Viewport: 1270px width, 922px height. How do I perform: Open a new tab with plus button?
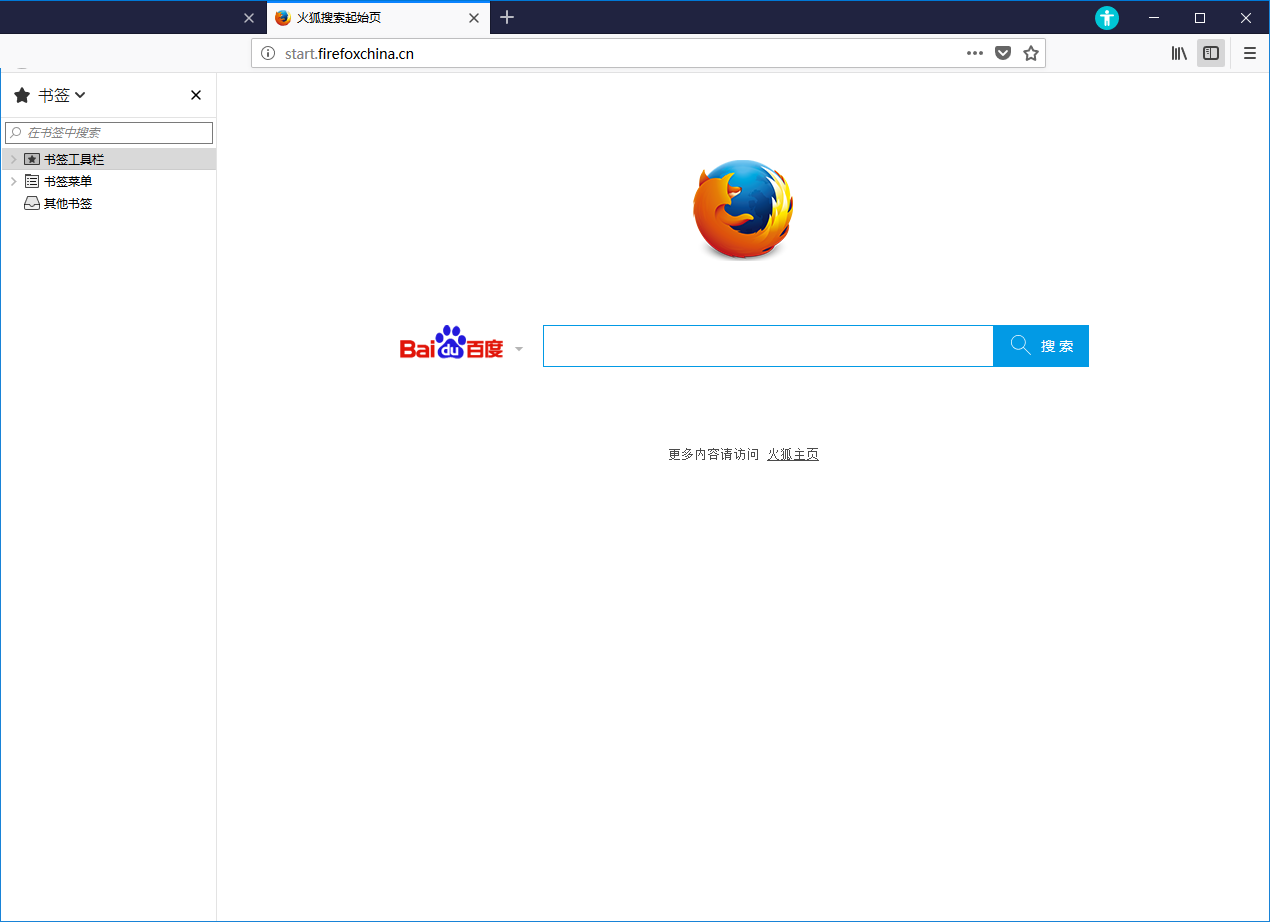tap(507, 17)
